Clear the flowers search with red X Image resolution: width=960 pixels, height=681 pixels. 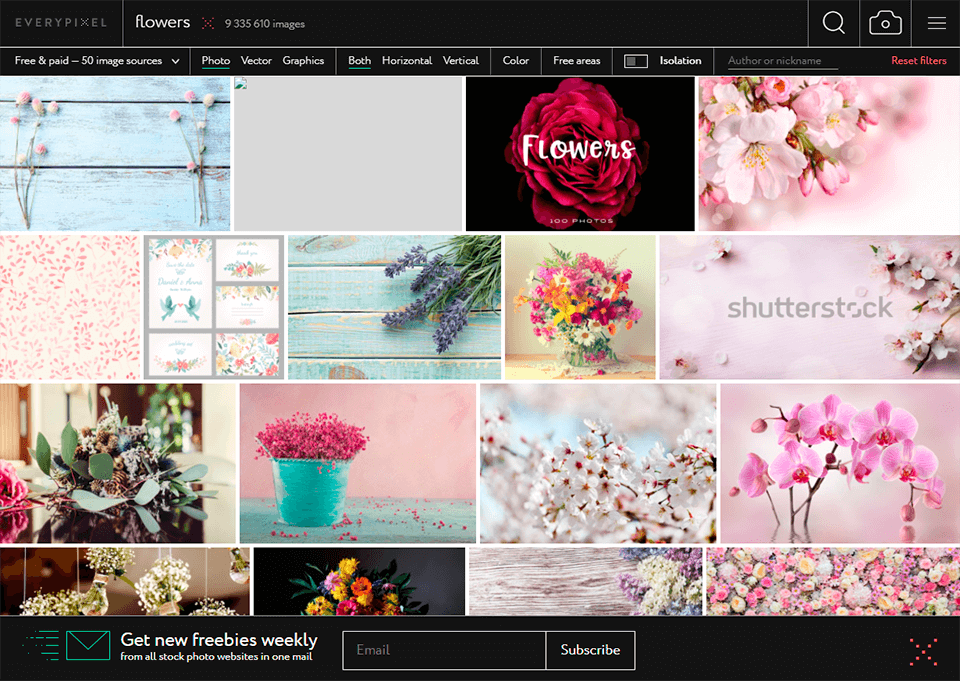tap(208, 23)
